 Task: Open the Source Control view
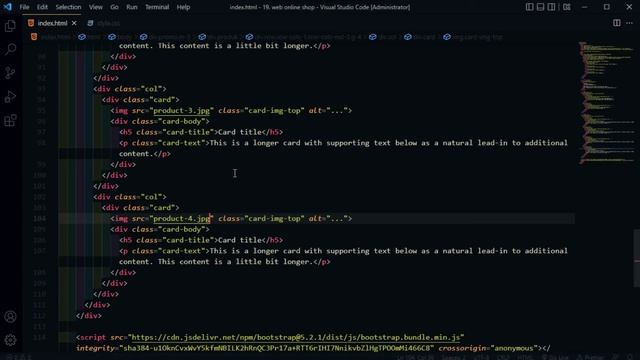click(x=10, y=73)
